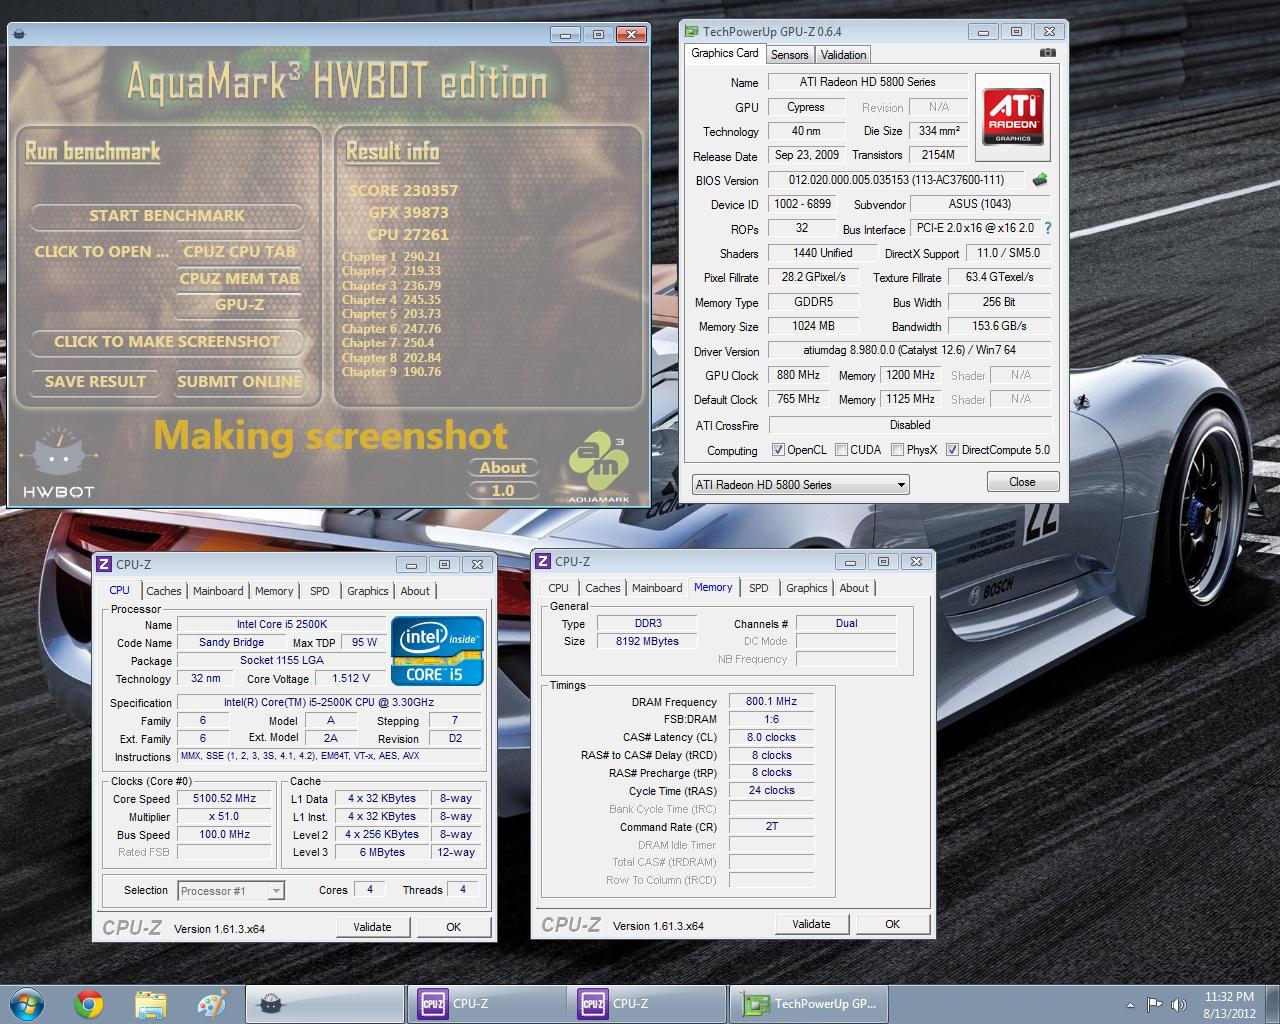Open Caches tab in left CPU-Z window
Image resolution: width=1280 pixels, height=1024 pixels.
(x=164, y=591)
